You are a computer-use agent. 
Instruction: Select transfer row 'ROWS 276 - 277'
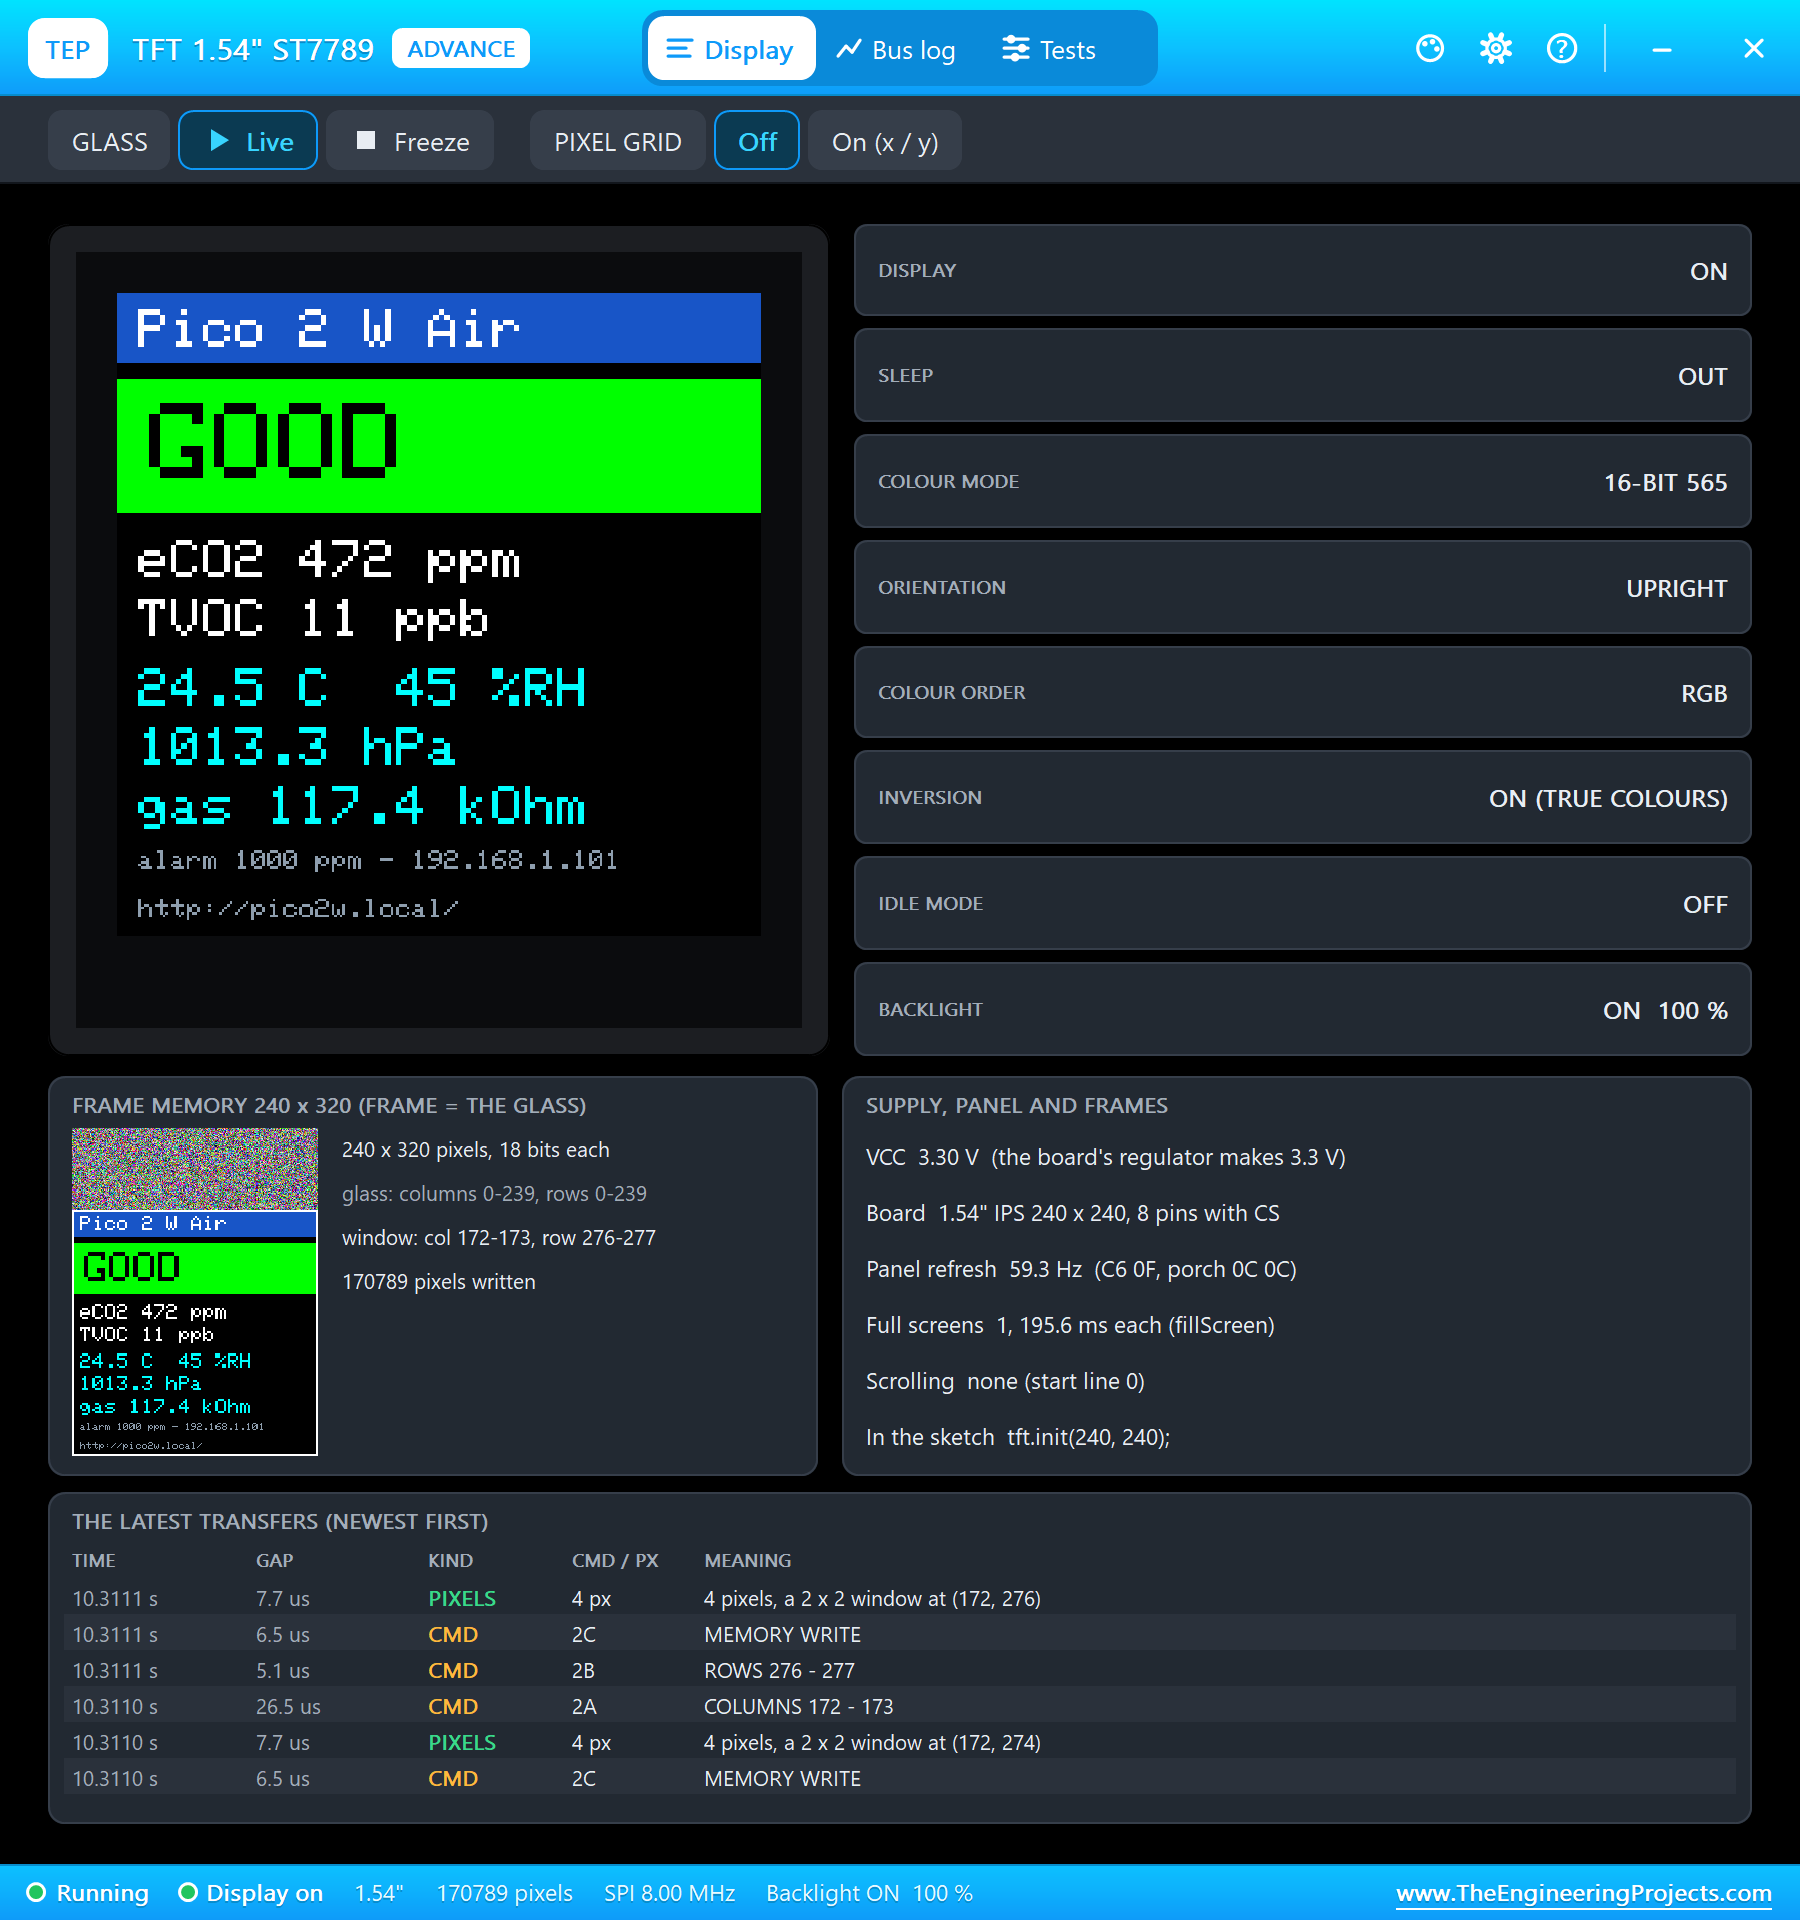pos(898,1671)
